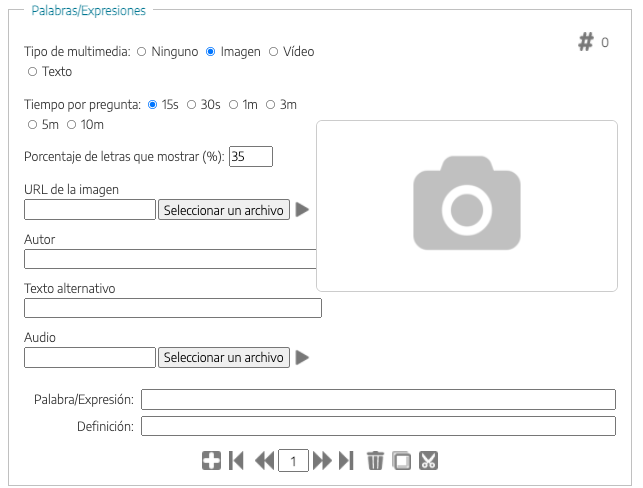Screen dimensions: 643x488
Task: Go to the first word entry
Action: pyautogui.click(x=237, y=460)
